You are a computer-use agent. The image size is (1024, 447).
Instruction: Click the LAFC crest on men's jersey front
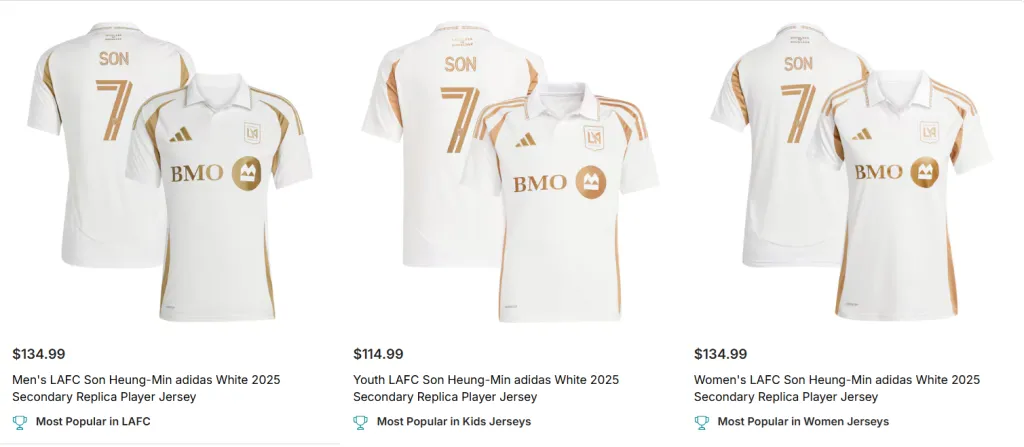tap(254, 131)
